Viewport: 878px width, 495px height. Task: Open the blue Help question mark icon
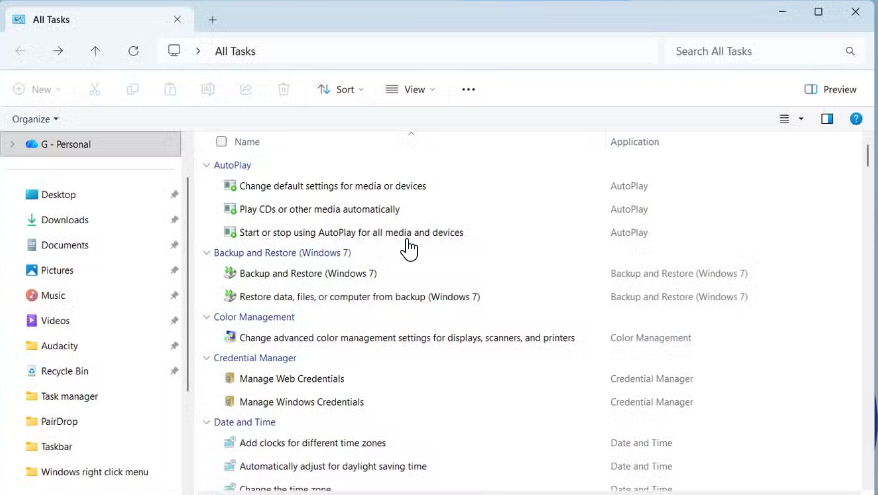tap(856, 119)
